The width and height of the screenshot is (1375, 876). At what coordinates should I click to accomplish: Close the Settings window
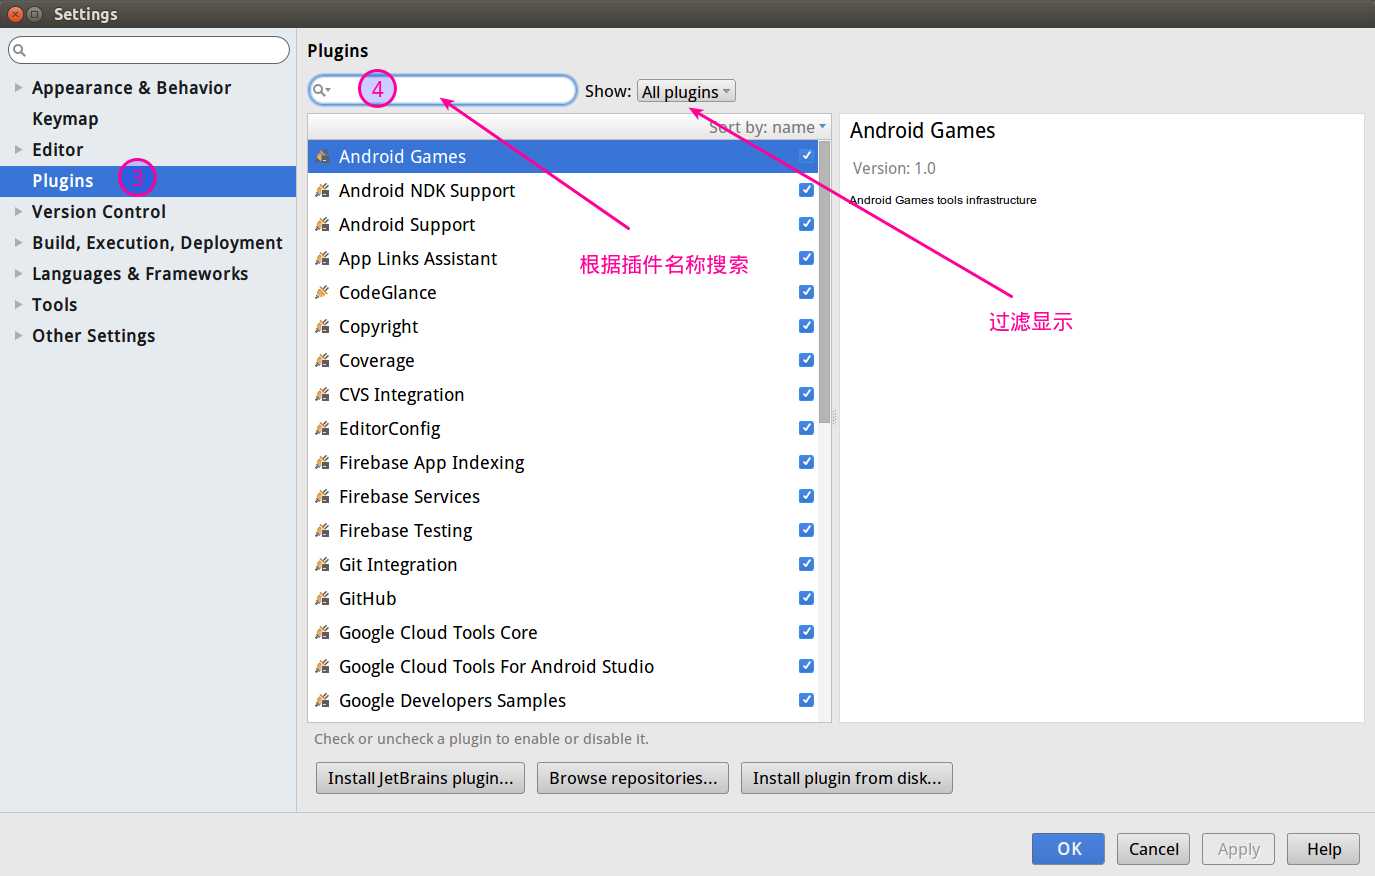pos(15,14)
